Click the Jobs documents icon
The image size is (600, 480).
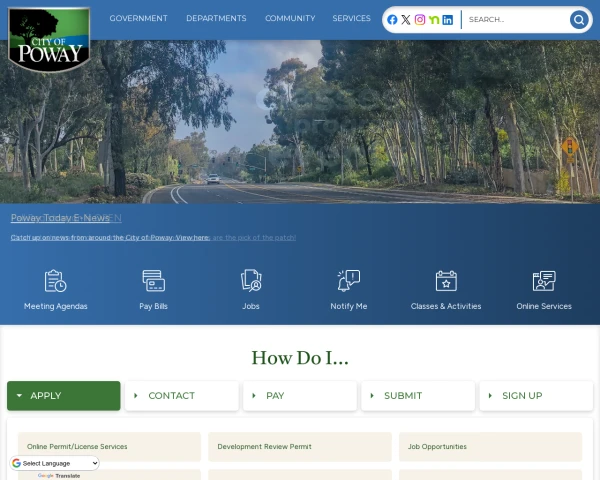click(x=251, y=281)
